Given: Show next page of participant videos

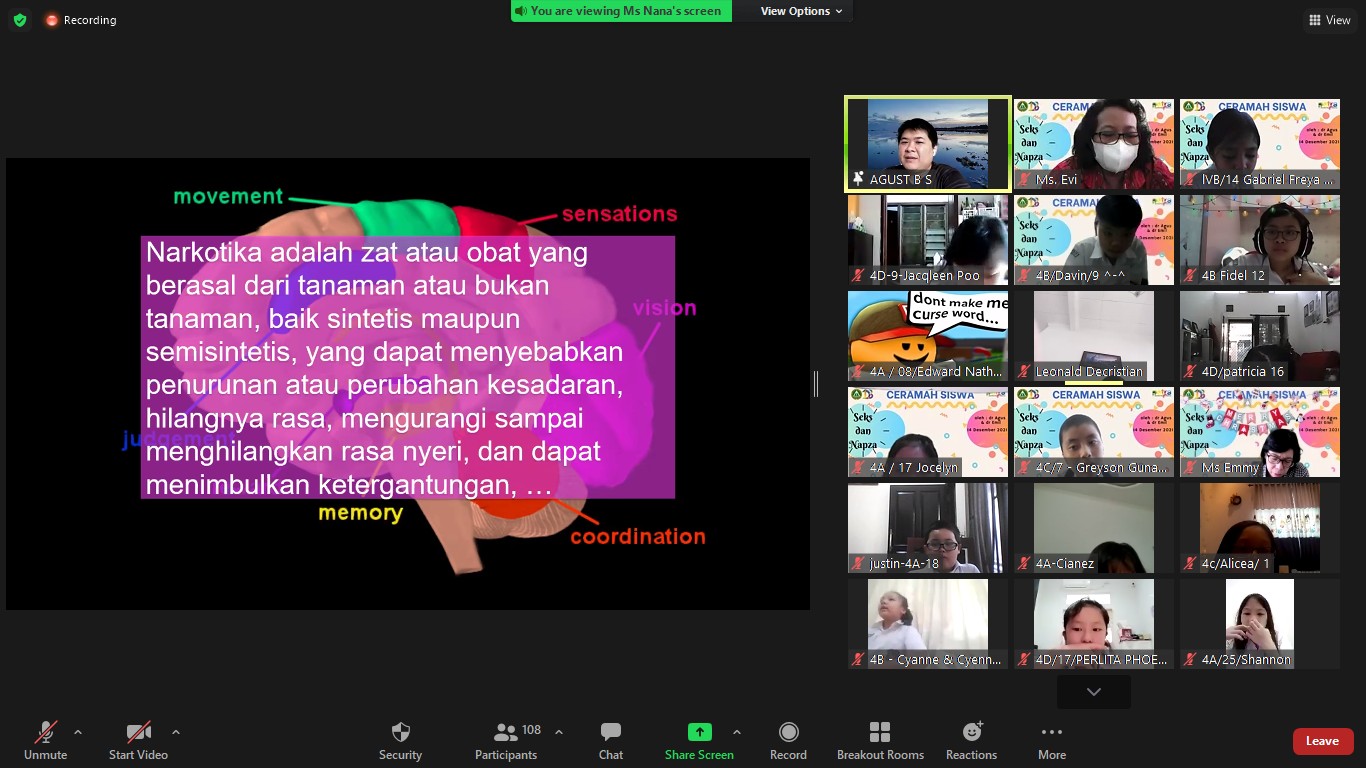Looking at the screenshot, I should 1093,692.
